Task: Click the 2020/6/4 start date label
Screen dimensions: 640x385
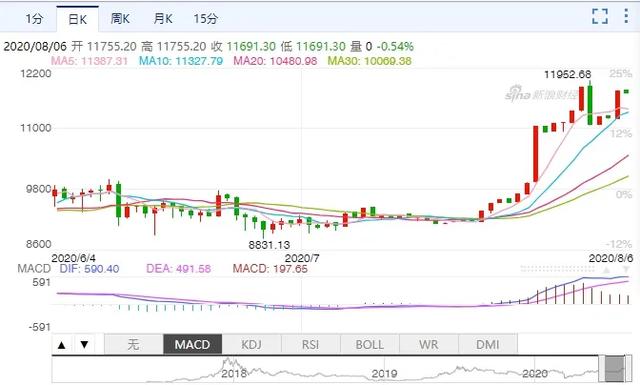Action: [73, 258]
